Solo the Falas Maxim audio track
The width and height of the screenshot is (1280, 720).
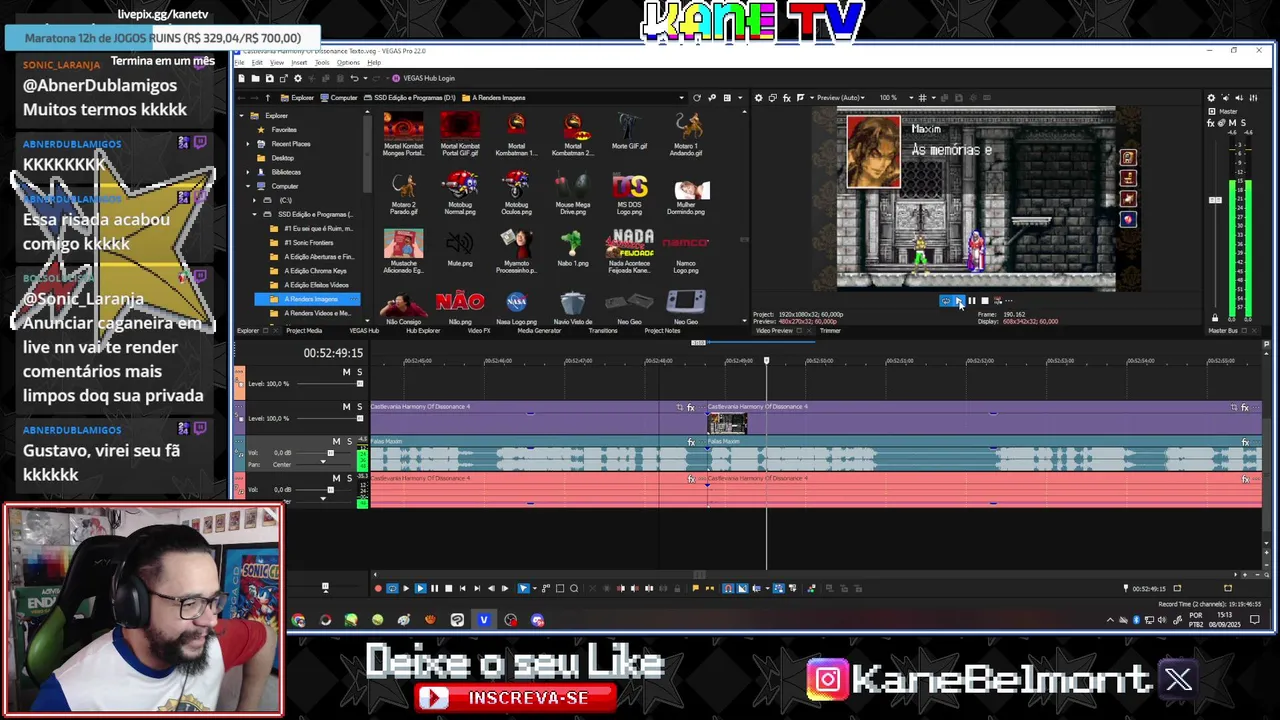click(349, 441)
